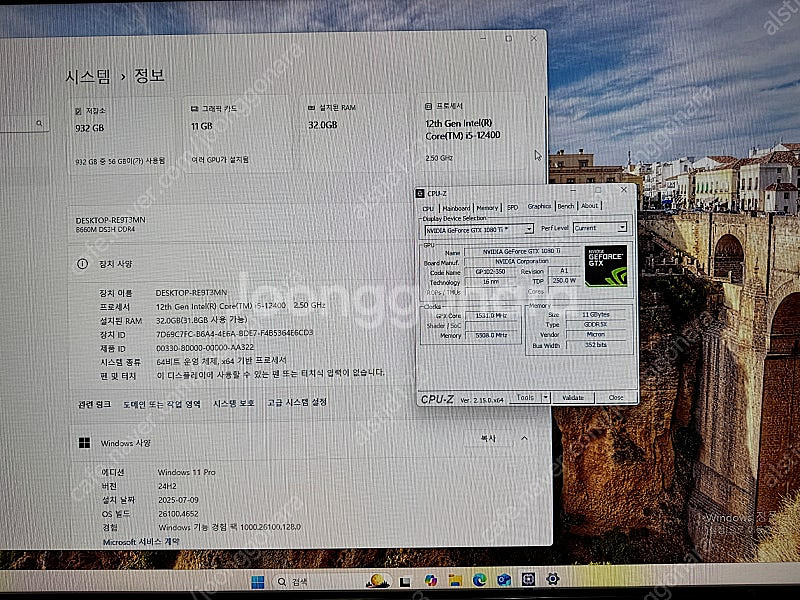
Task: Switch to the CPU tab in CPU-Z
Action: coord(428,208)
